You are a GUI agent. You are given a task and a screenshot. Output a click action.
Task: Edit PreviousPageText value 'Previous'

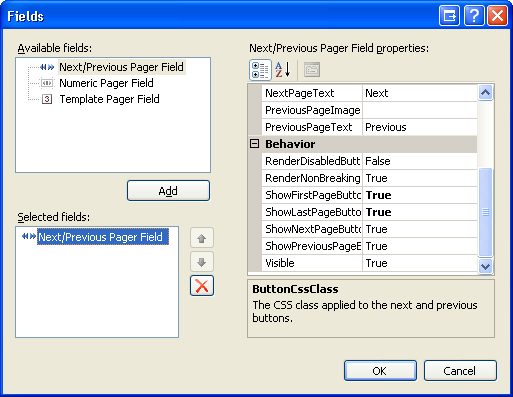(420, 127)
